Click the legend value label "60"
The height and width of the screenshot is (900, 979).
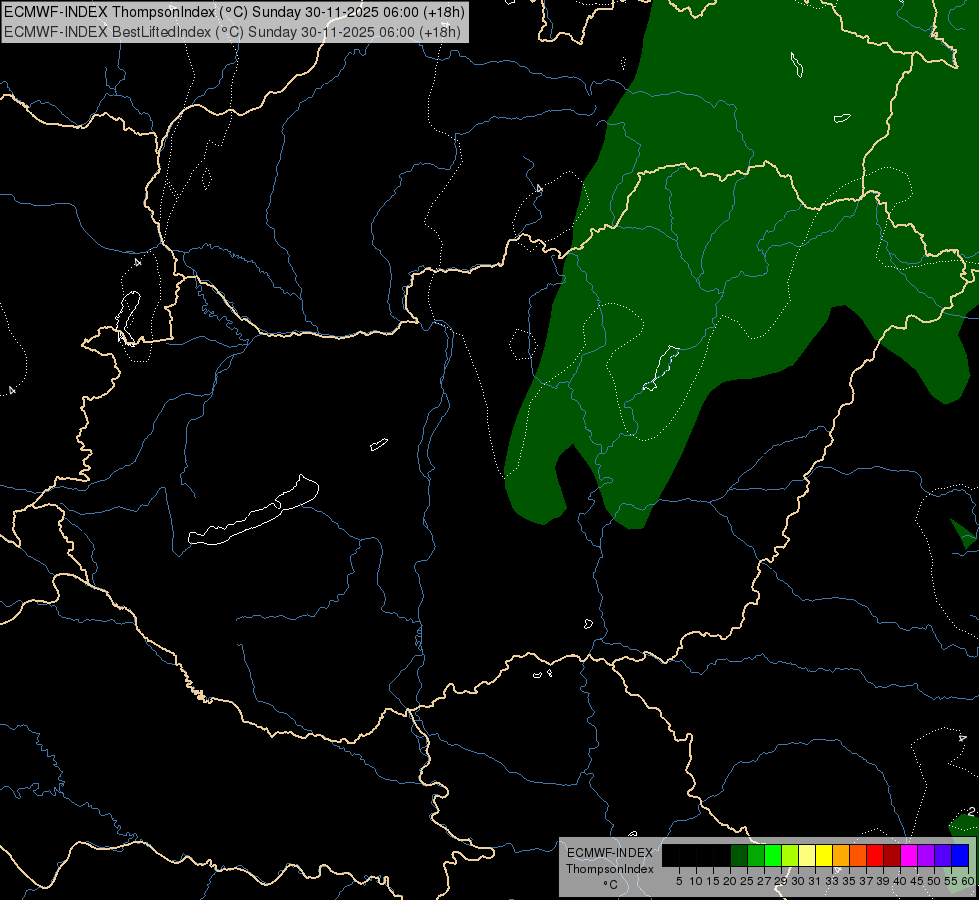pos(968,881)
